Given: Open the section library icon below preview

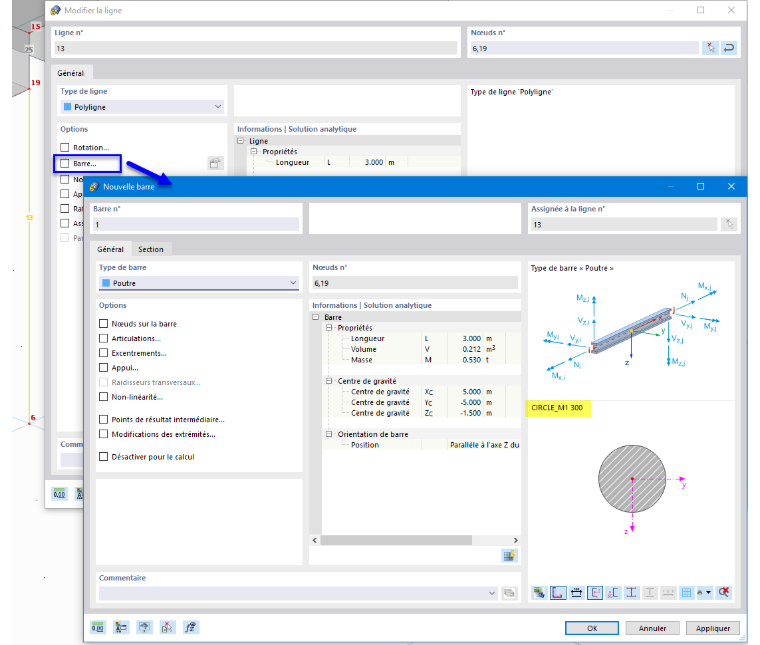Looking at the screenshot, I should (x=539, y=592).
